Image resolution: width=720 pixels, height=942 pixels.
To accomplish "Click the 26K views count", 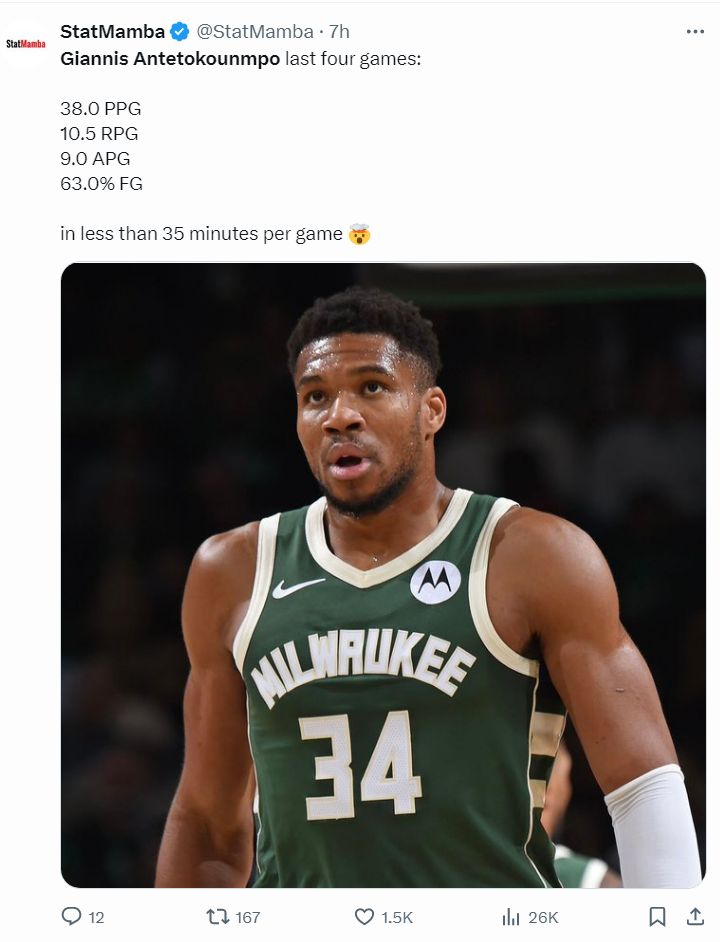I will pyautogui.click(x=543, y=917).
